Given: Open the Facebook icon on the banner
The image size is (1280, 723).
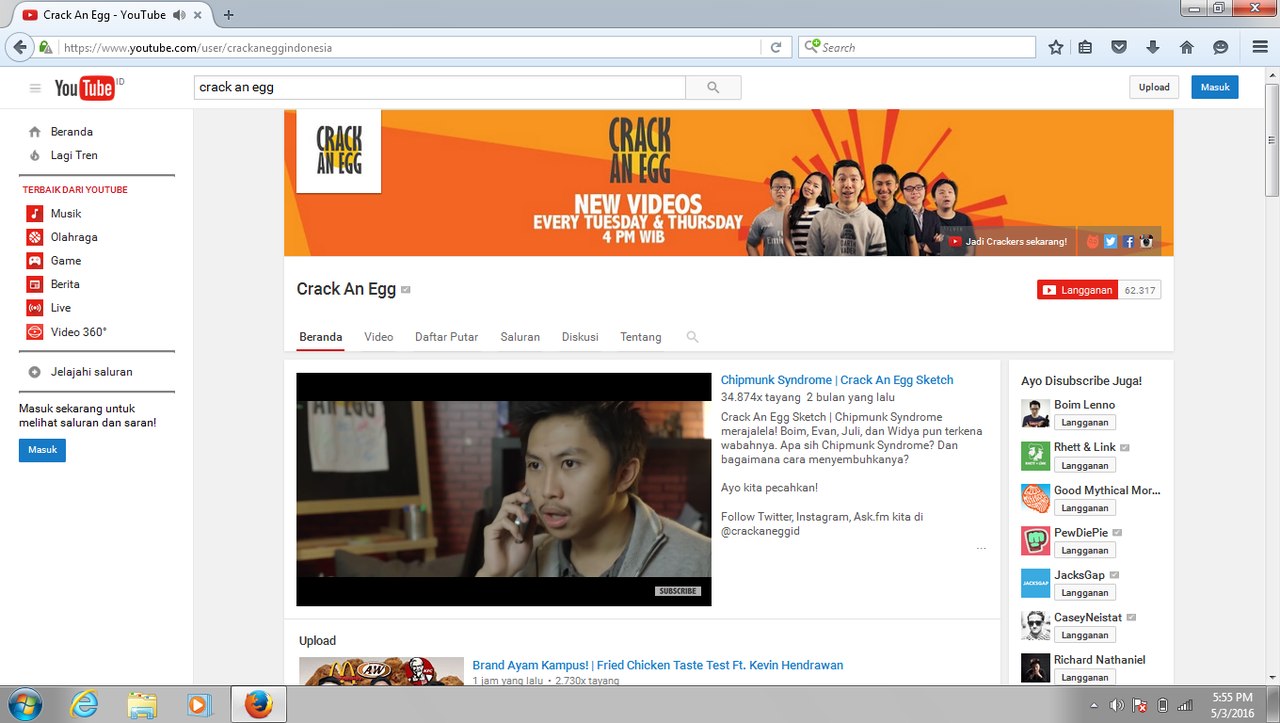Looking at the screenshot, I should click(1128, 241).
